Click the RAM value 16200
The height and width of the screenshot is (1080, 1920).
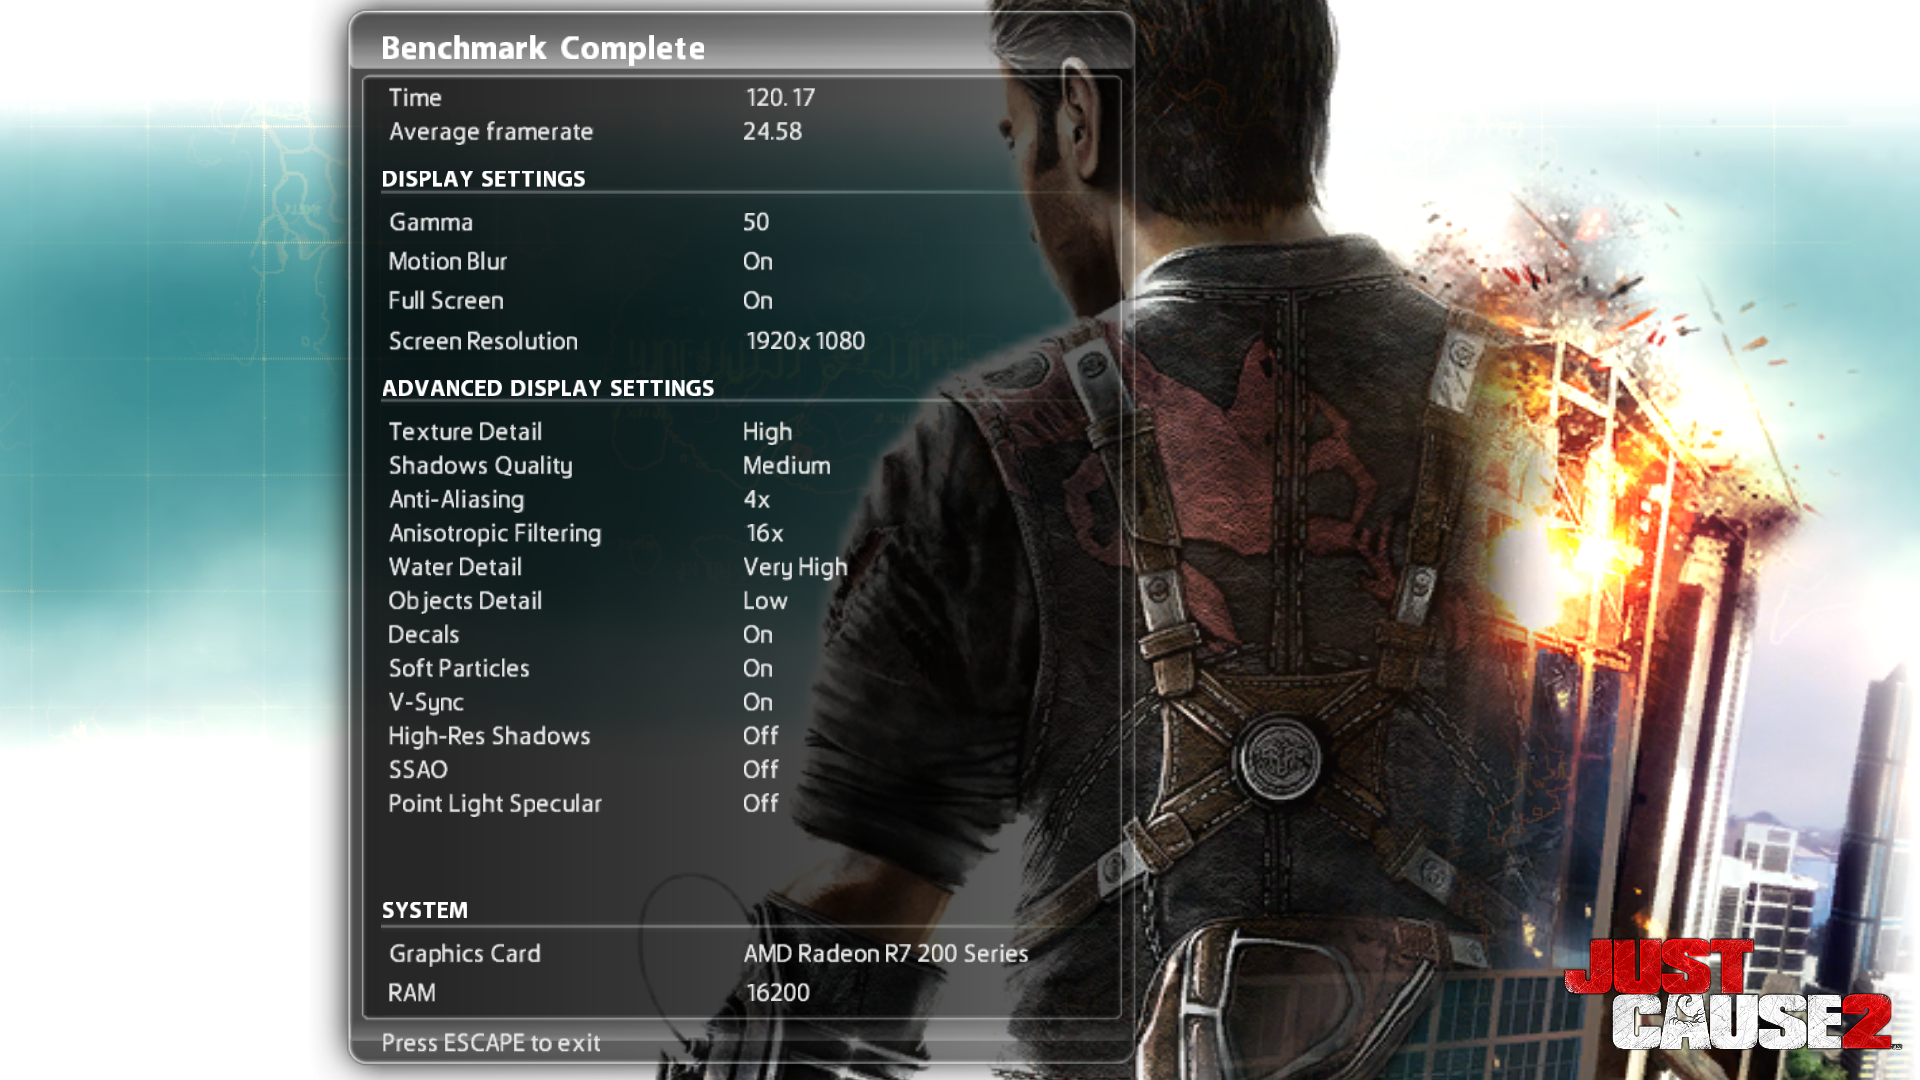click(x=778, y=993)
